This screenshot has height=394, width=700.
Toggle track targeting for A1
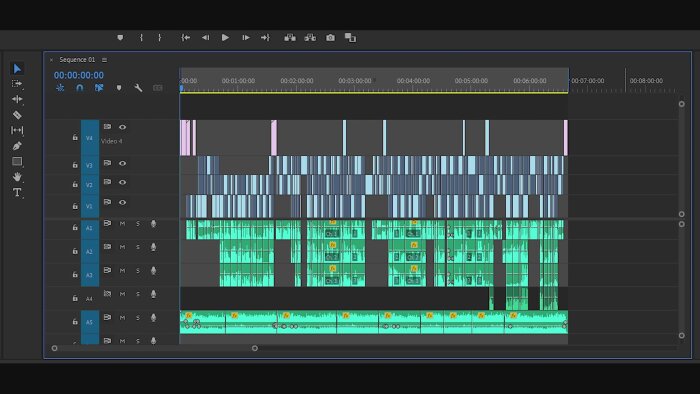click(90, 228)
